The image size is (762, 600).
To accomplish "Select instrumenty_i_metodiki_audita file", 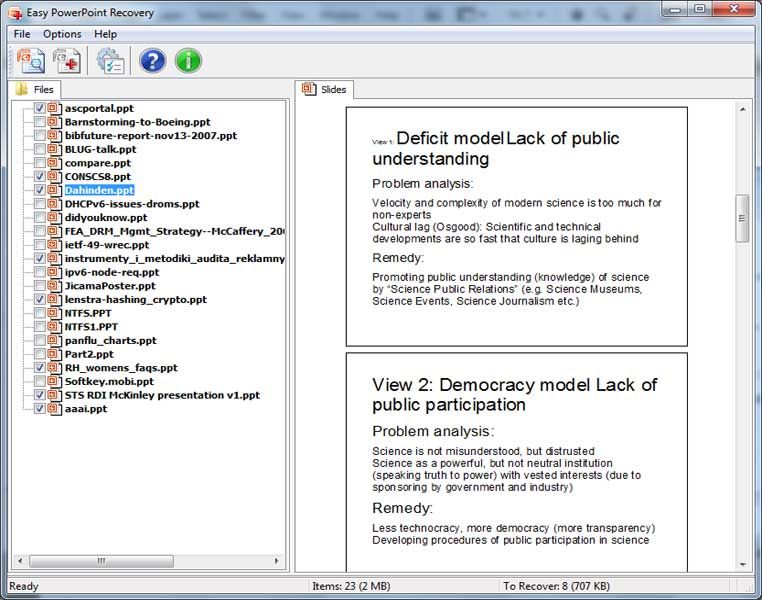I will coord(174,258).
